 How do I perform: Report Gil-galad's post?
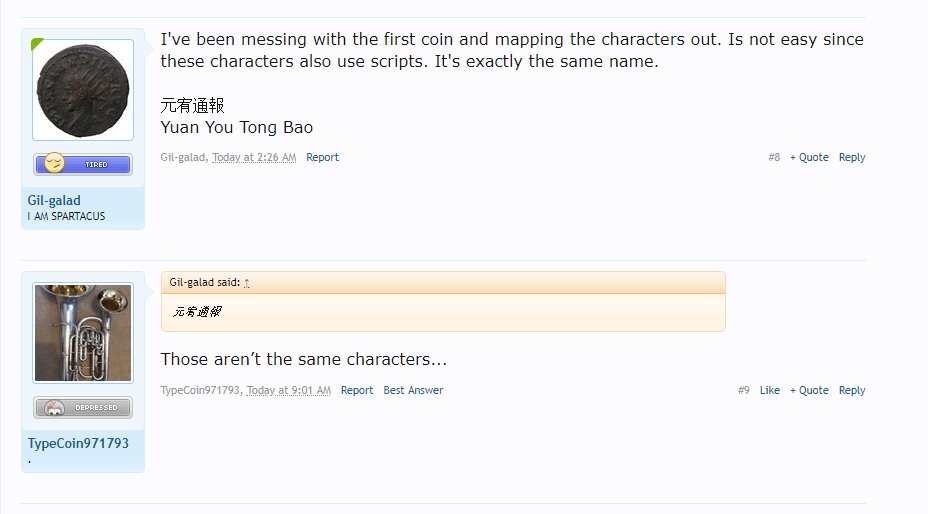[322, 157]
